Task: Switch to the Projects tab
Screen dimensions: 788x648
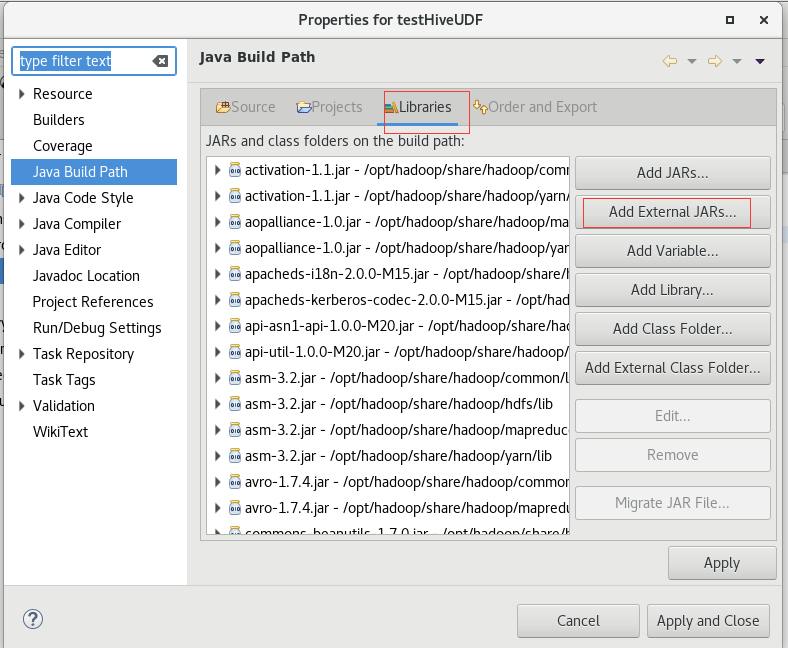Action: (329, 107)
